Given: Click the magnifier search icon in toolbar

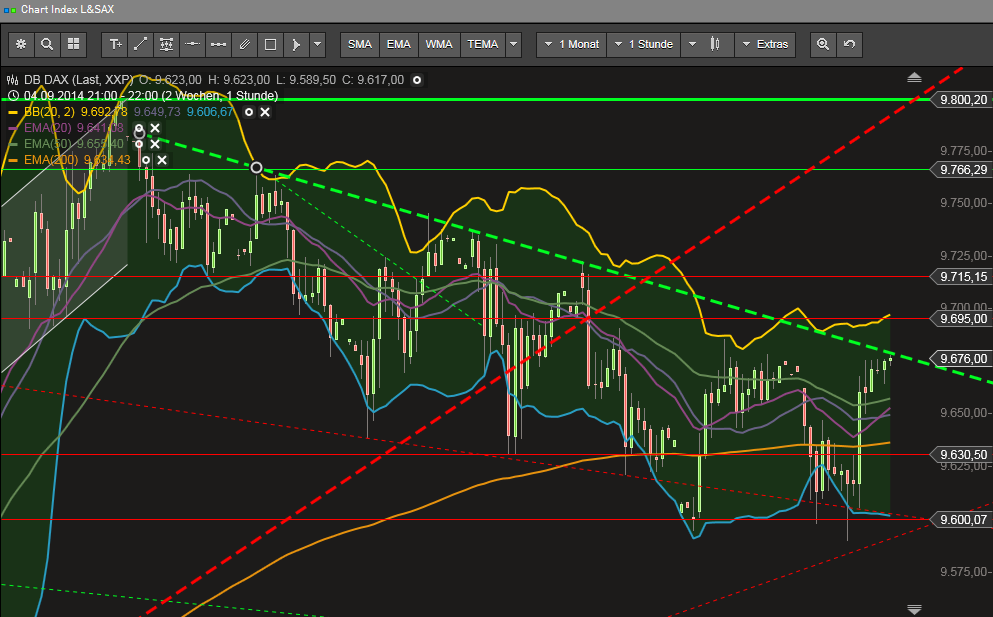Looking at the screenshot, I should point(47,44).
